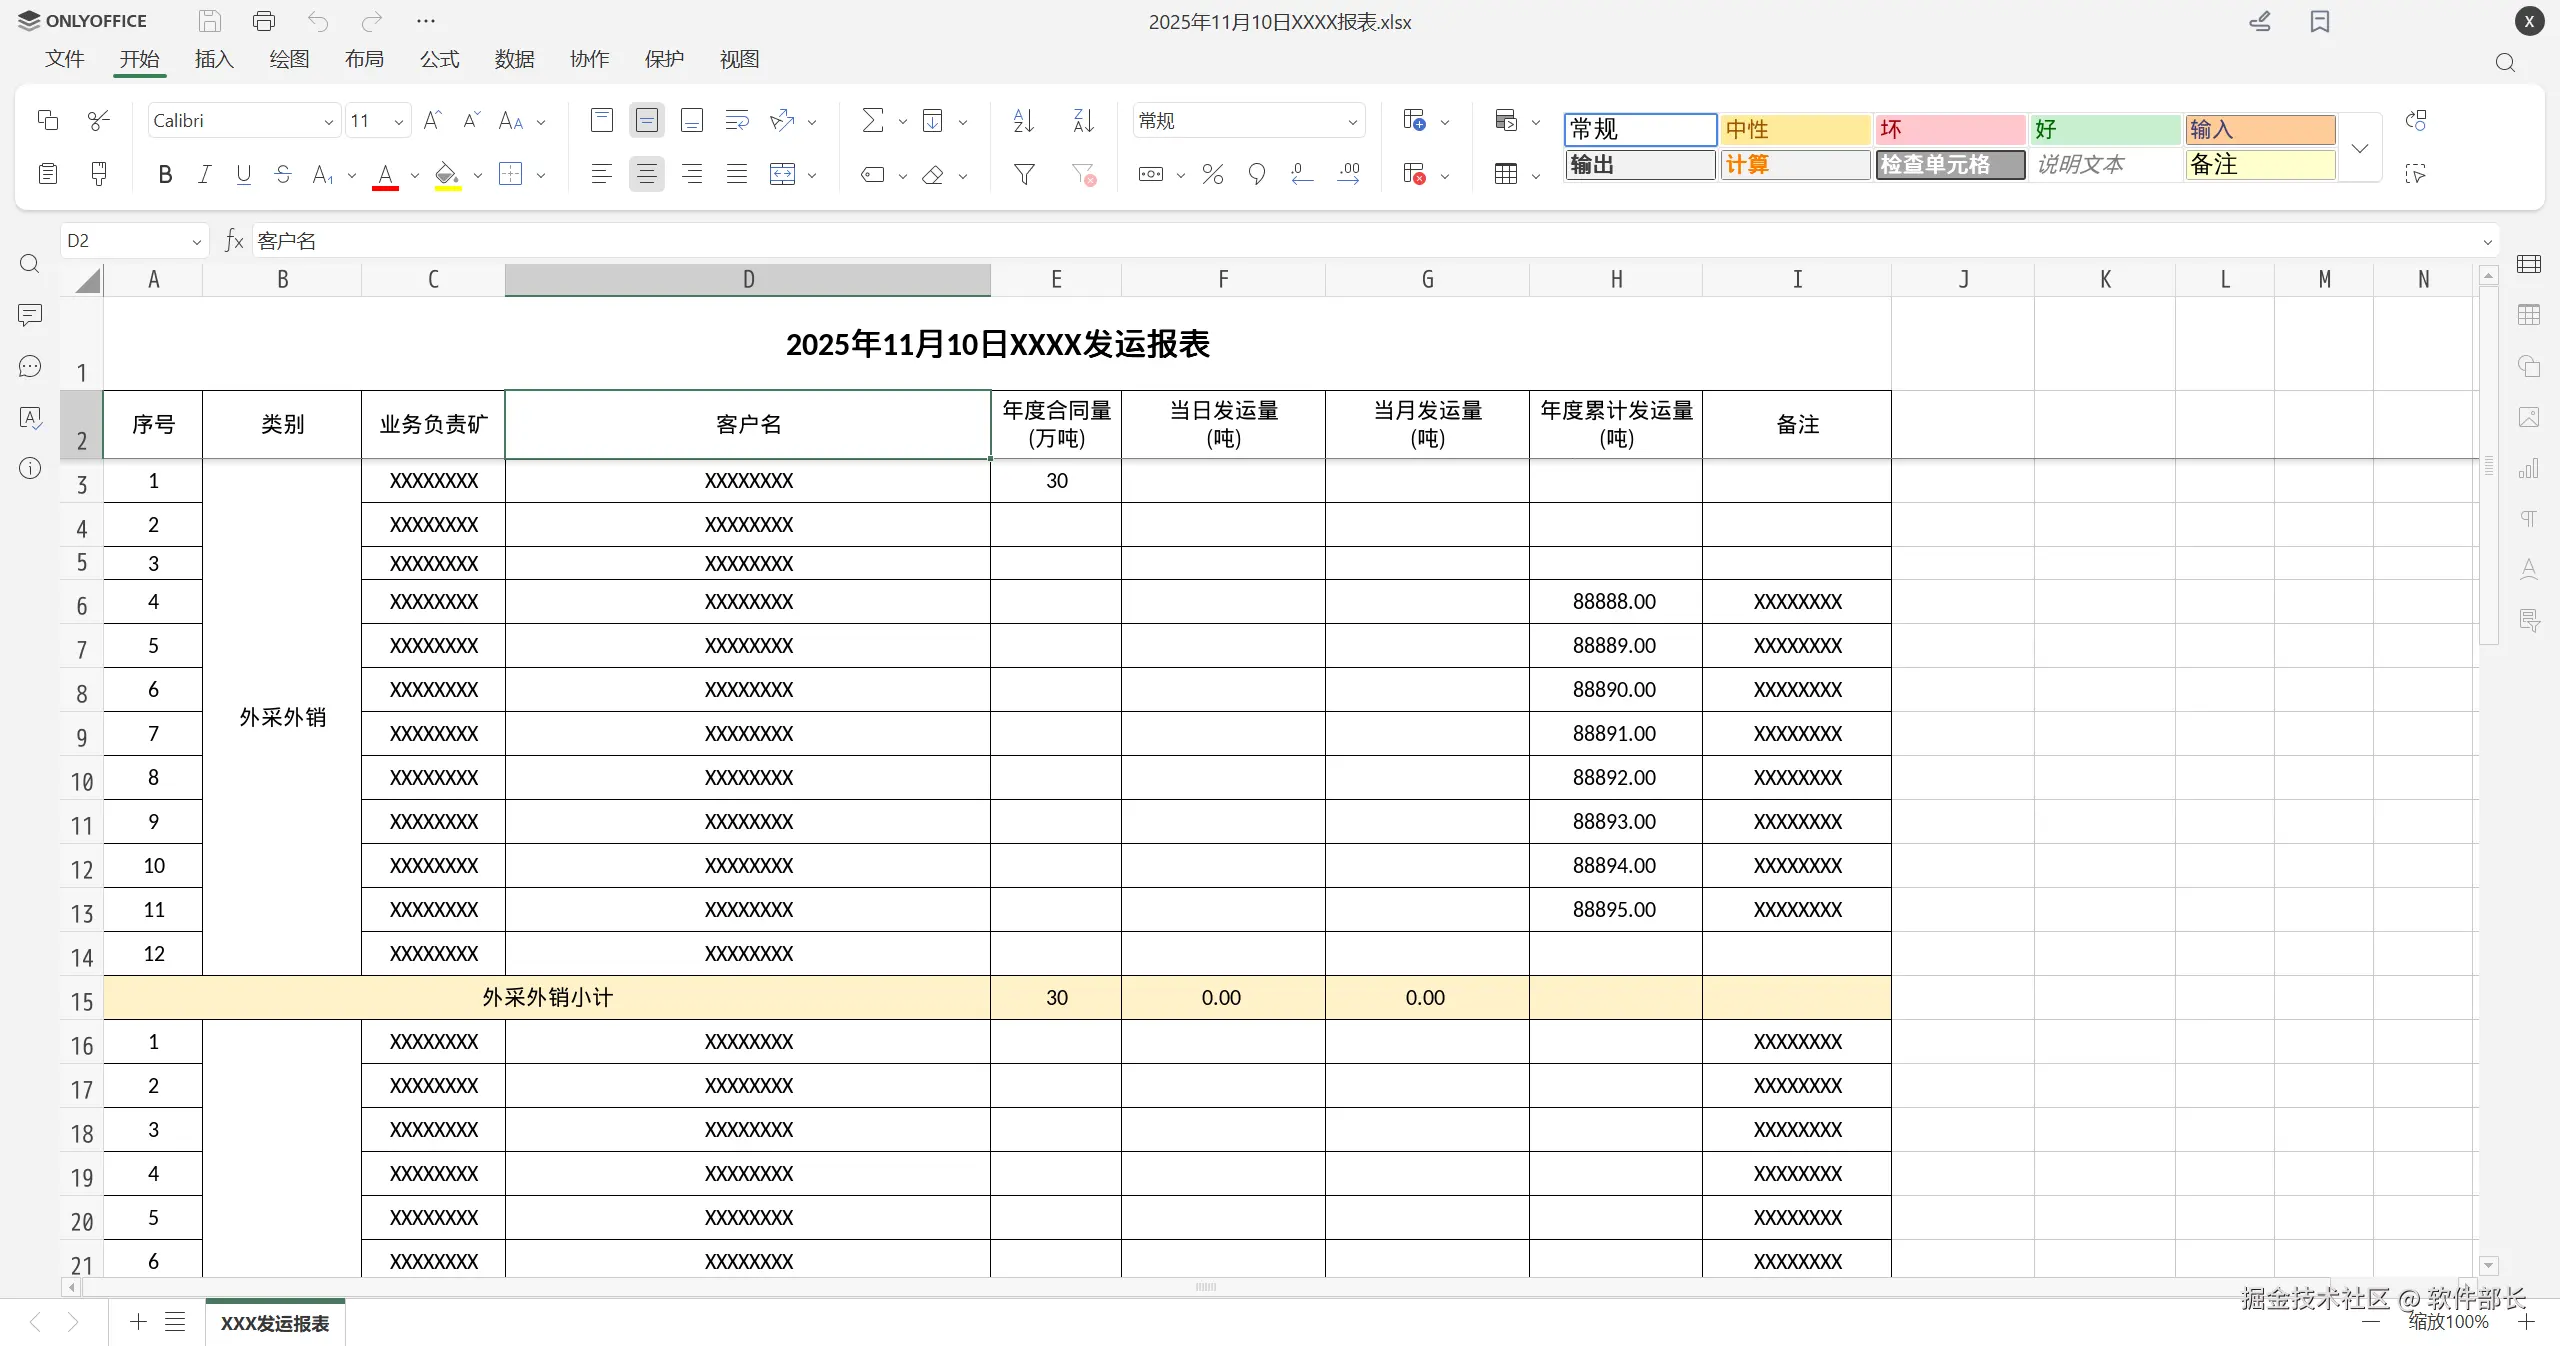
Task: Click the AutoSum sigma icon
Action: (x=872, y=121)
